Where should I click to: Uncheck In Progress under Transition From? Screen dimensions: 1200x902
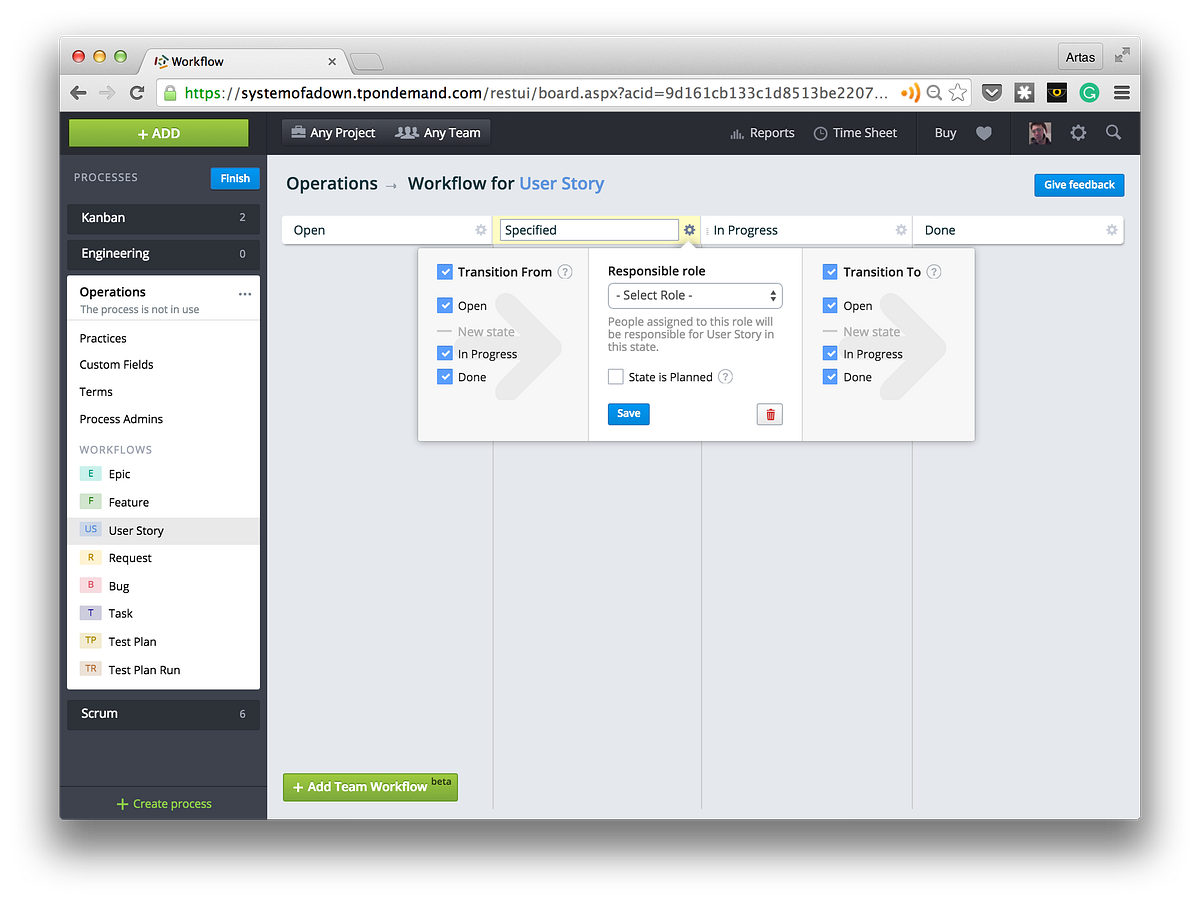point(445,354)
